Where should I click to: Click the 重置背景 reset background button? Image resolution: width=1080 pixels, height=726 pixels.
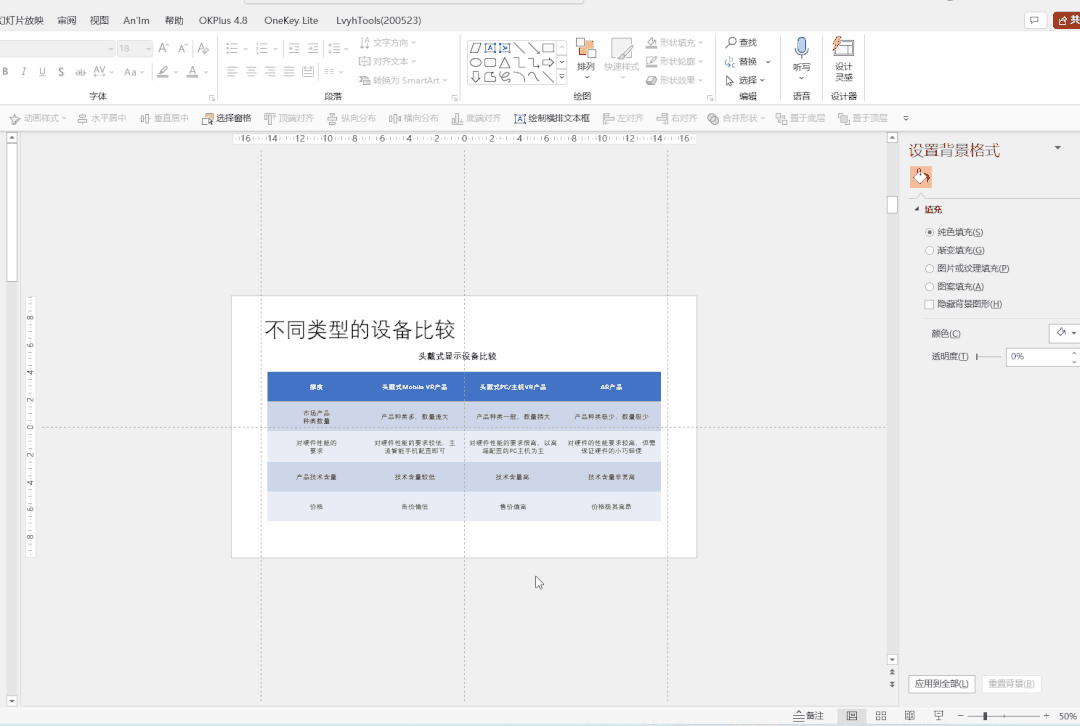[1011, 683]
